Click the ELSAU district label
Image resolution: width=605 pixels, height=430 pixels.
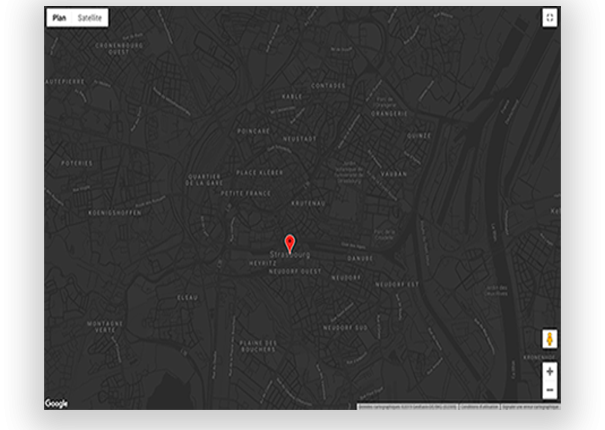(188, 298)
